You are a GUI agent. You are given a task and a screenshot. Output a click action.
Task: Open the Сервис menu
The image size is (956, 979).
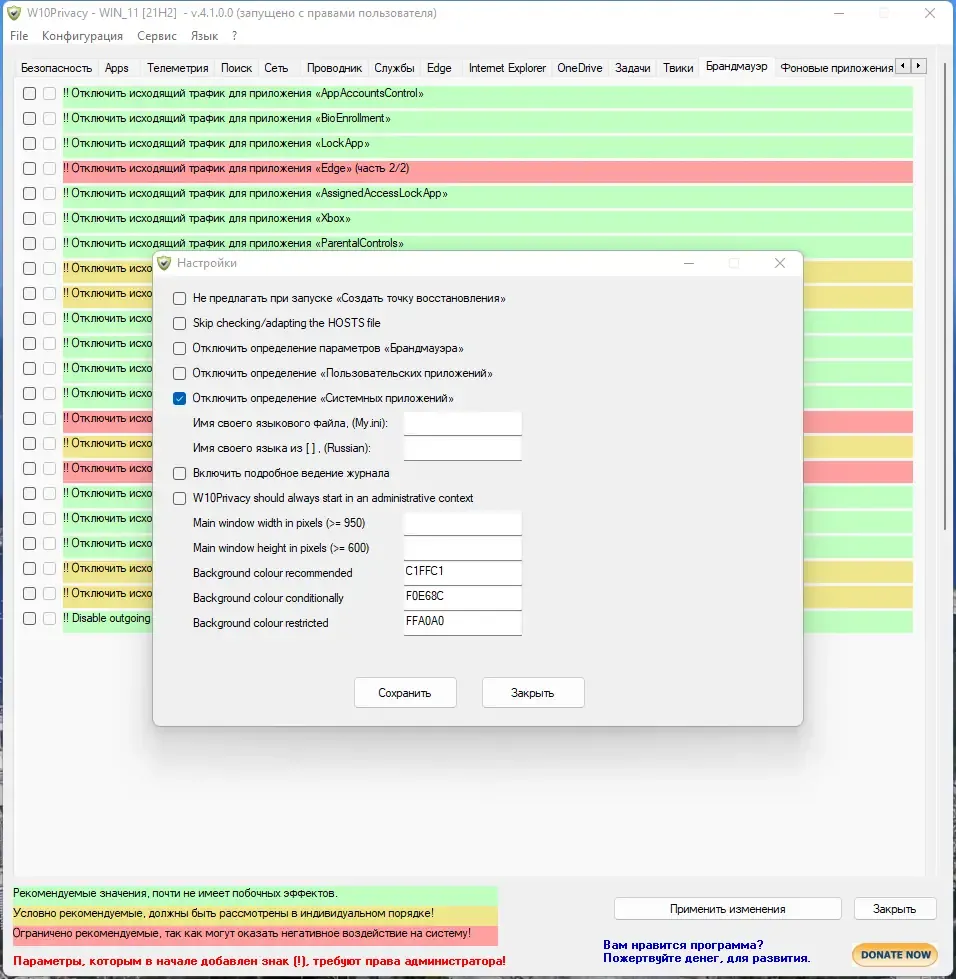tap(157, 36)
